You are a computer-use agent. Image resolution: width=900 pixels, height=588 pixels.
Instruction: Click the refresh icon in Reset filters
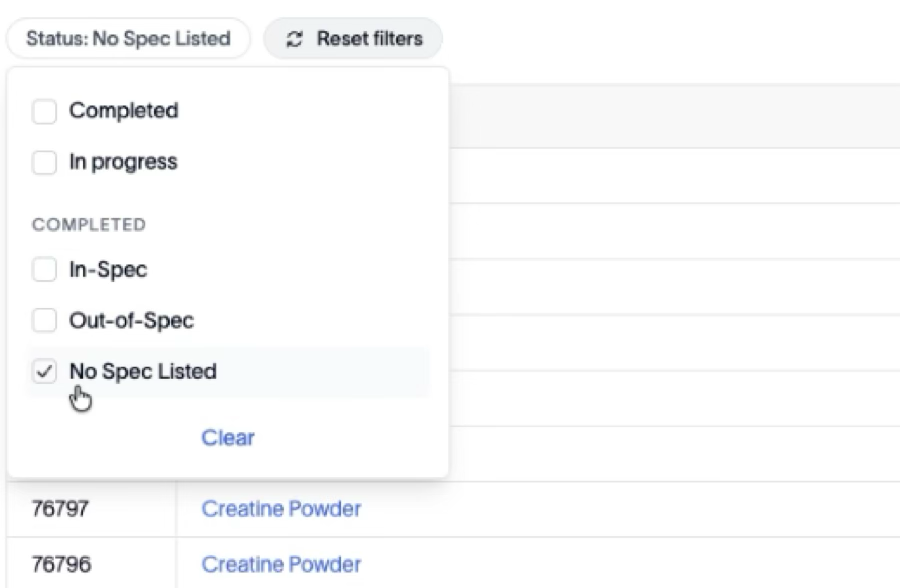(x=294, y=39)
